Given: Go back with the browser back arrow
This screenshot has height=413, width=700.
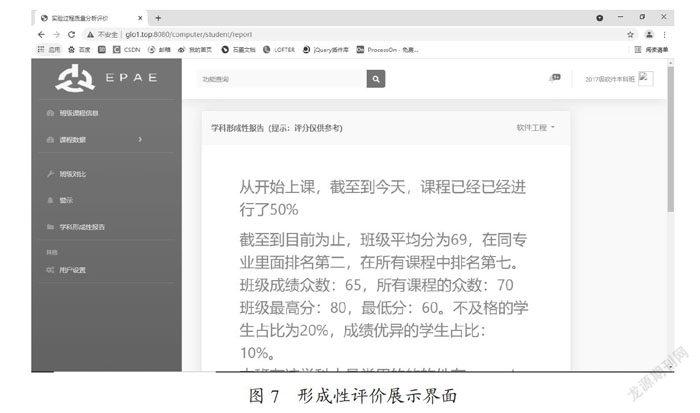Looking at the screenshot, I should coord(42,34).
